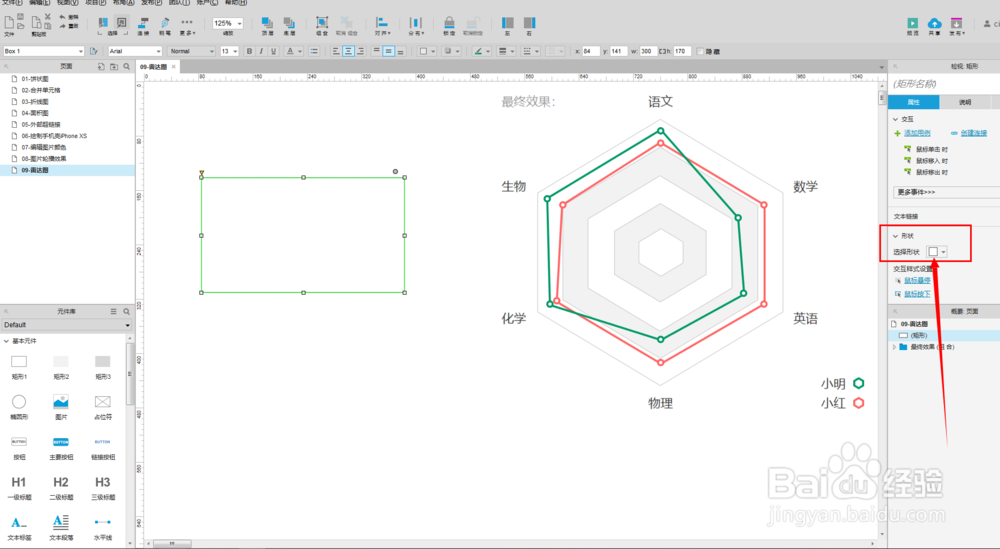Click the bullet list icon
Viewport: 1000px width, 549px height.
pyautogui.click(x=314, y=51)
